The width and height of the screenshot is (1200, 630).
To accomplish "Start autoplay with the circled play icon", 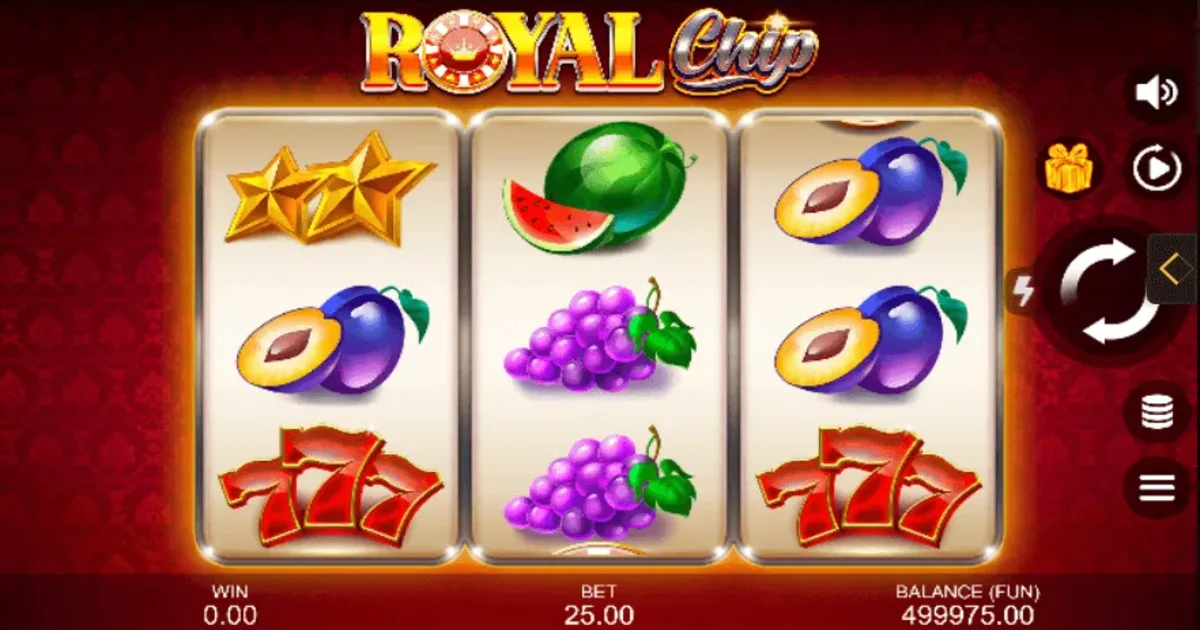I will tap(1157, 168).
